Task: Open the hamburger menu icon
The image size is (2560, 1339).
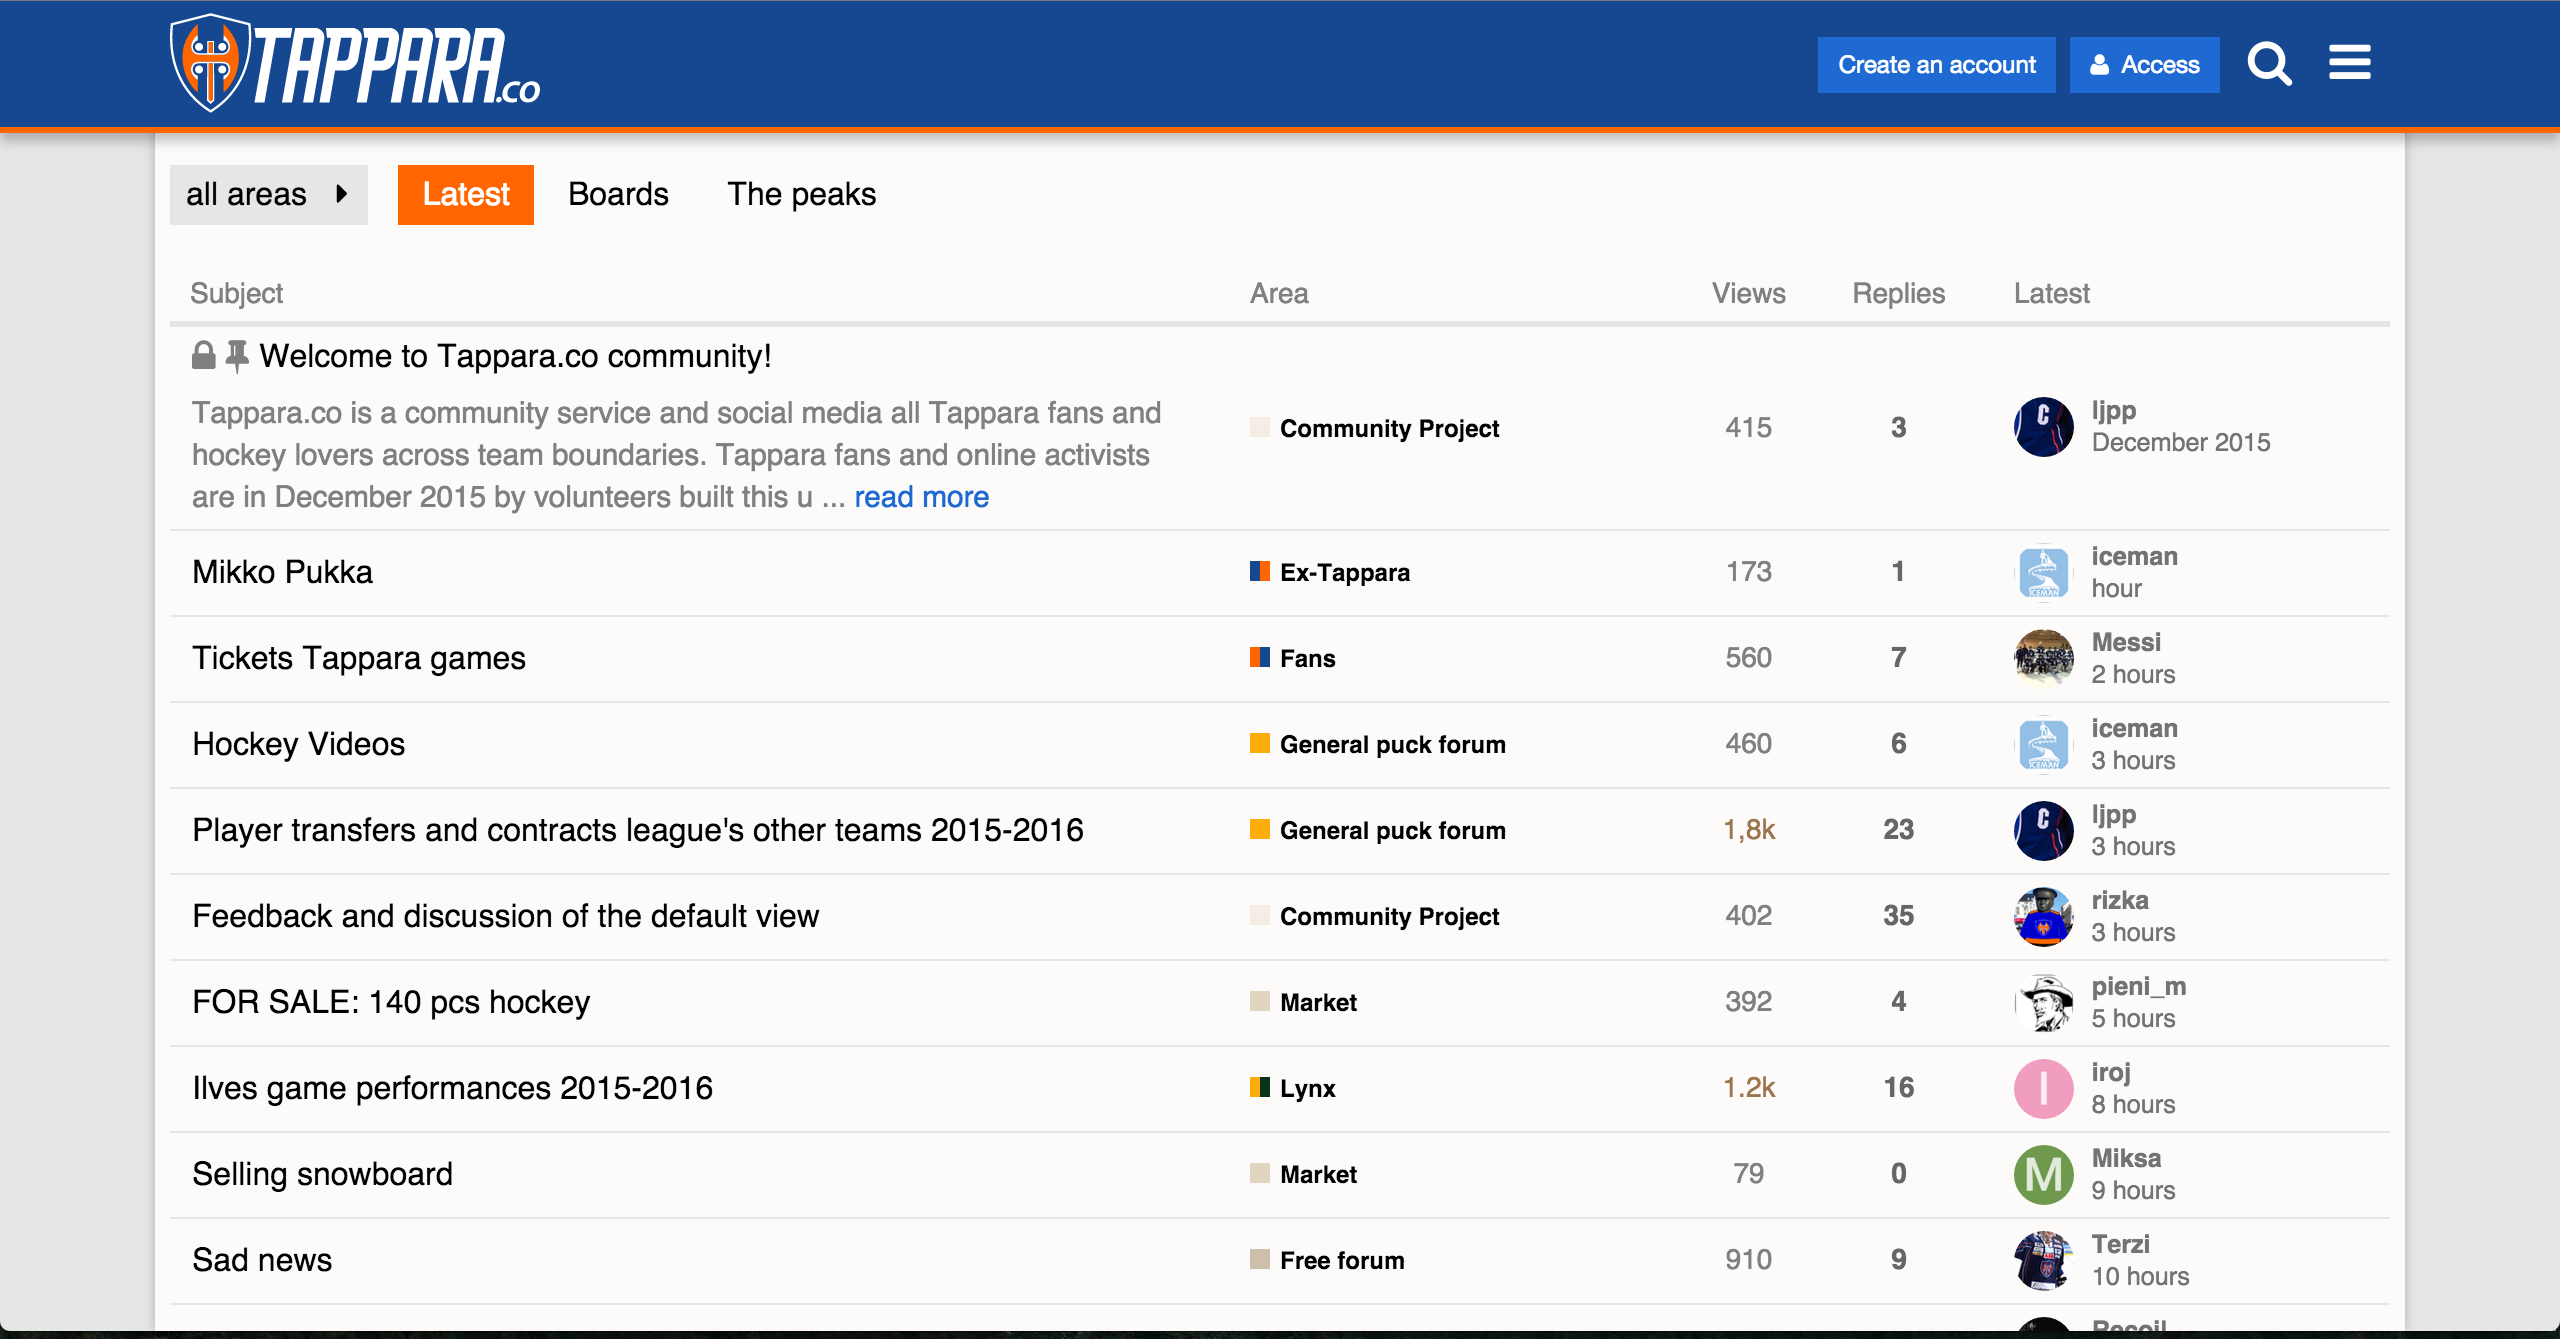Action: point(2349,63)
